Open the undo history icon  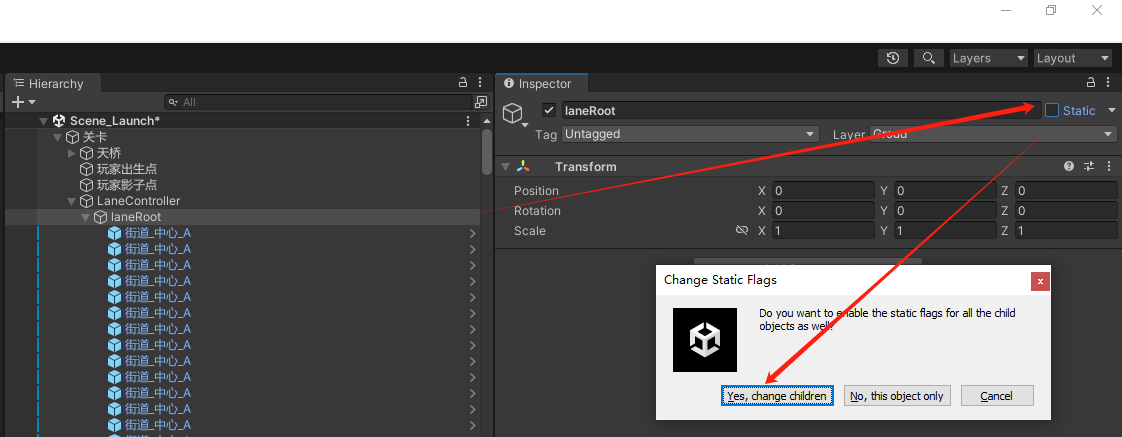point(892,59)
